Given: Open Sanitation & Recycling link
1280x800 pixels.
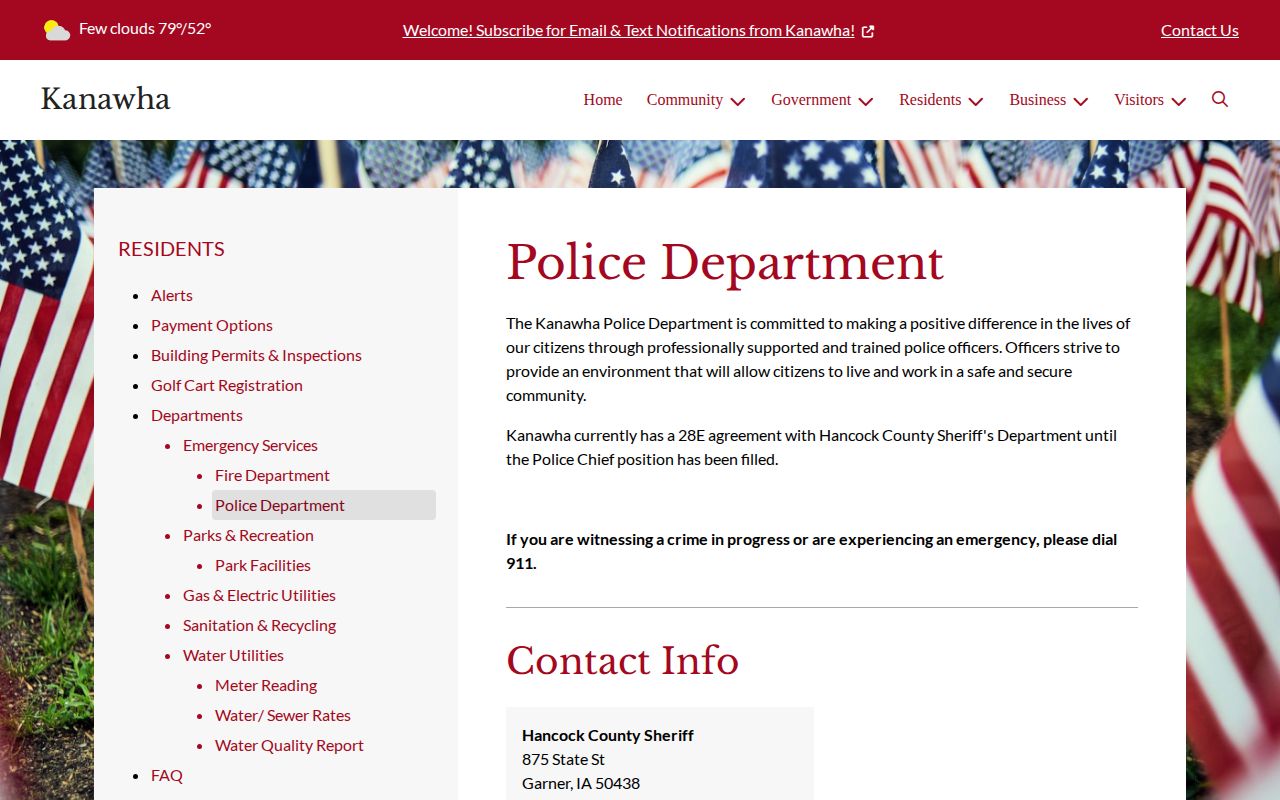Looking at the screenshot, I should (x=259, y=625).
